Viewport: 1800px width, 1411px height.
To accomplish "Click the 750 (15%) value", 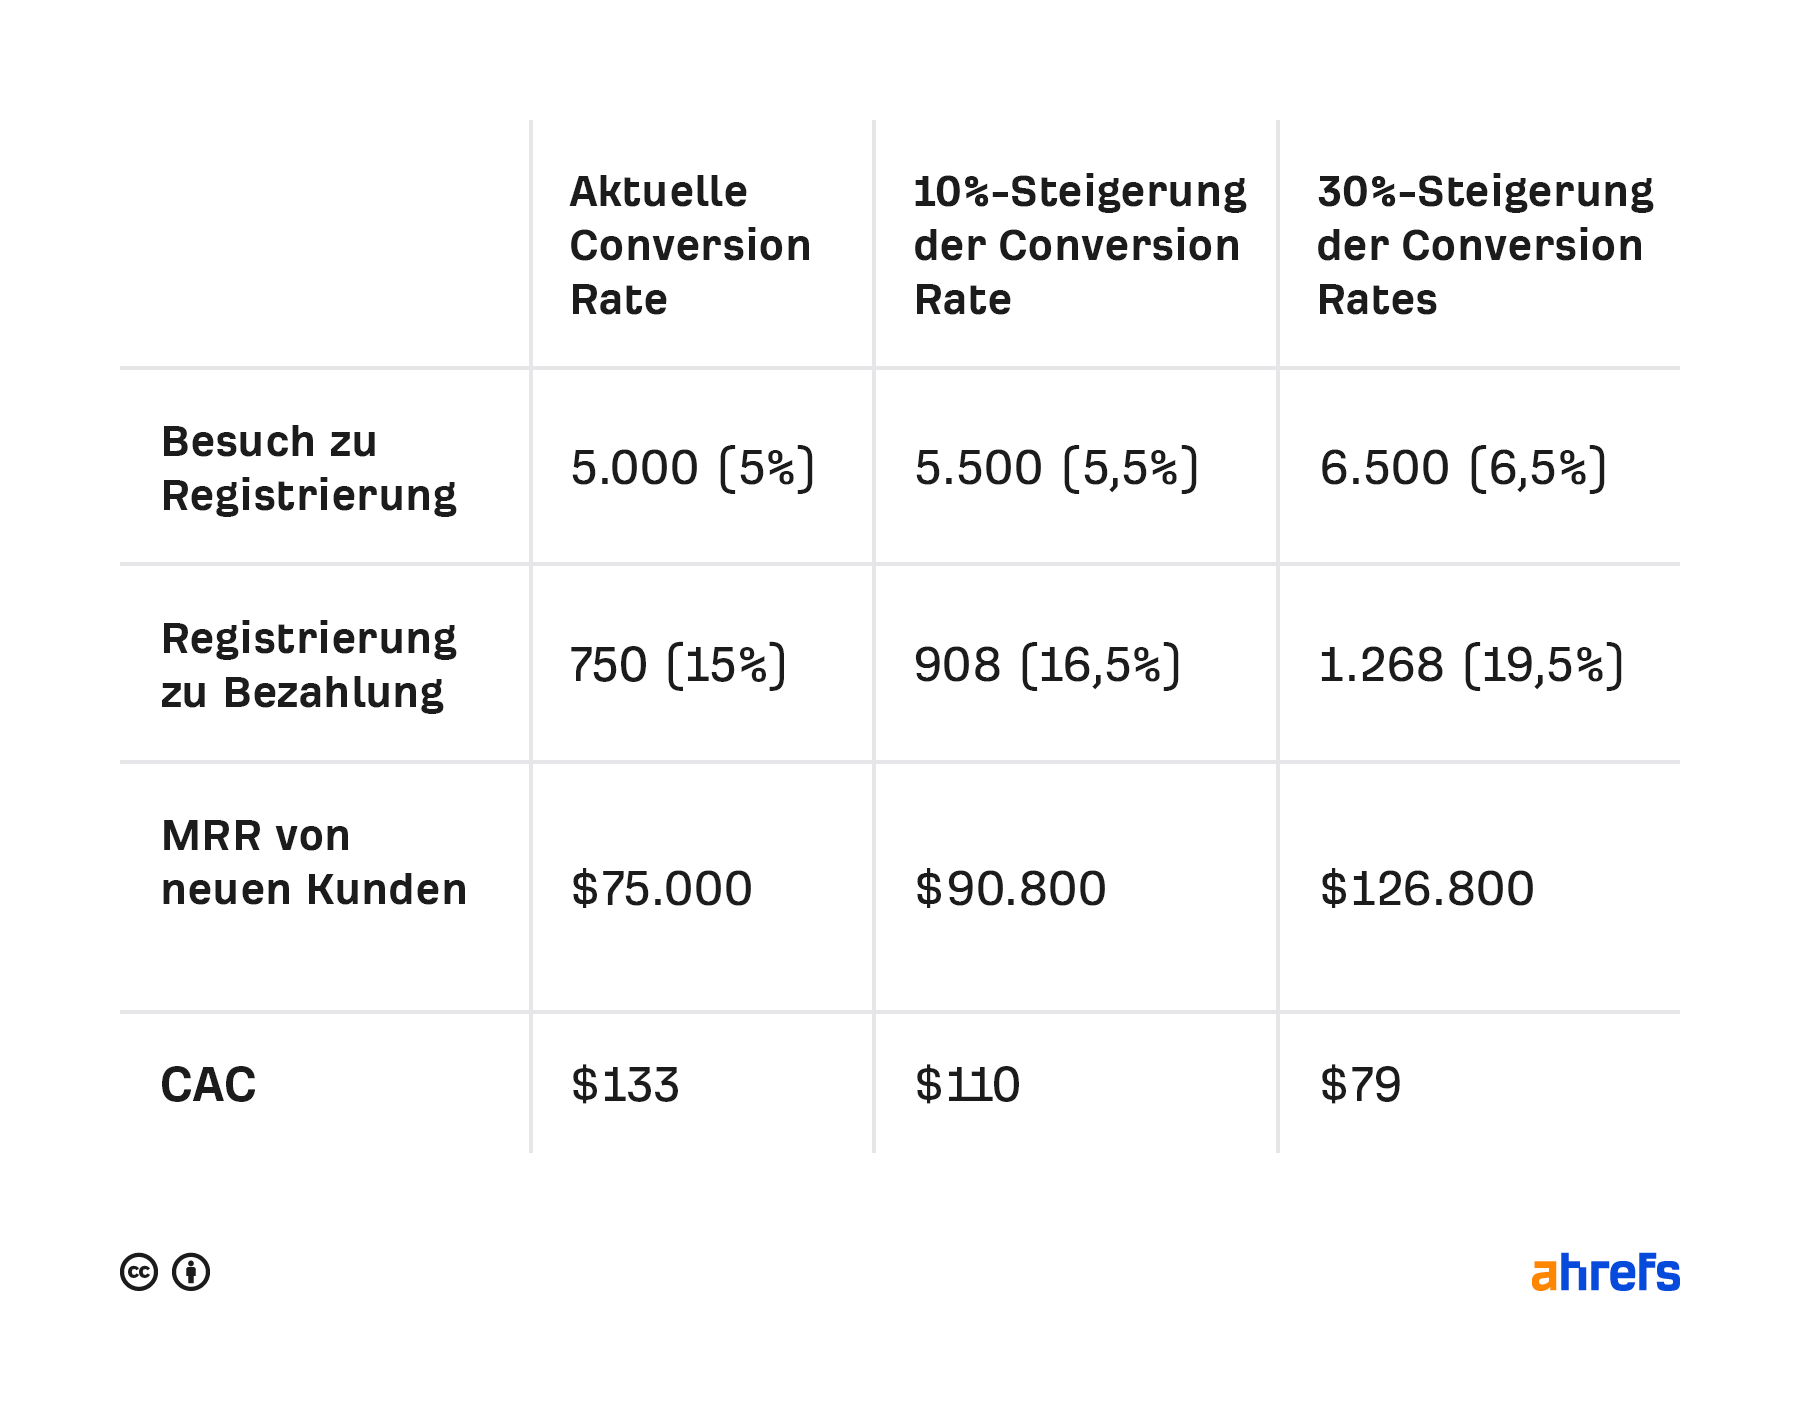I will [x=678, y=665].
